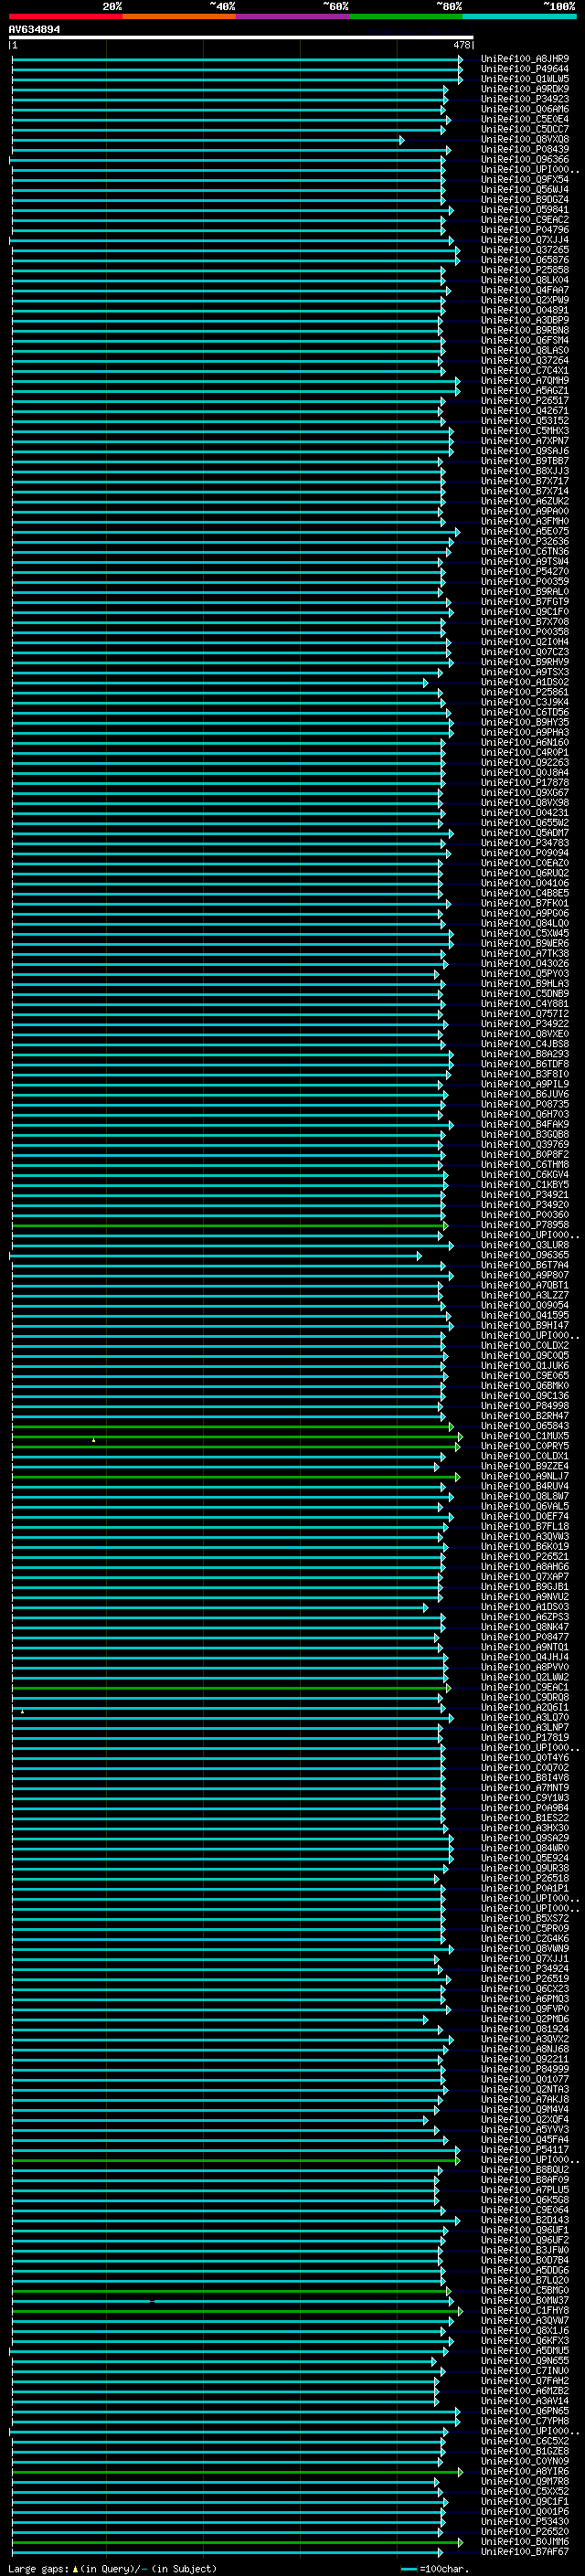585x2576 pixels.
Task: Select the UniRef100_P04796 label
Action: pos(525,230)
